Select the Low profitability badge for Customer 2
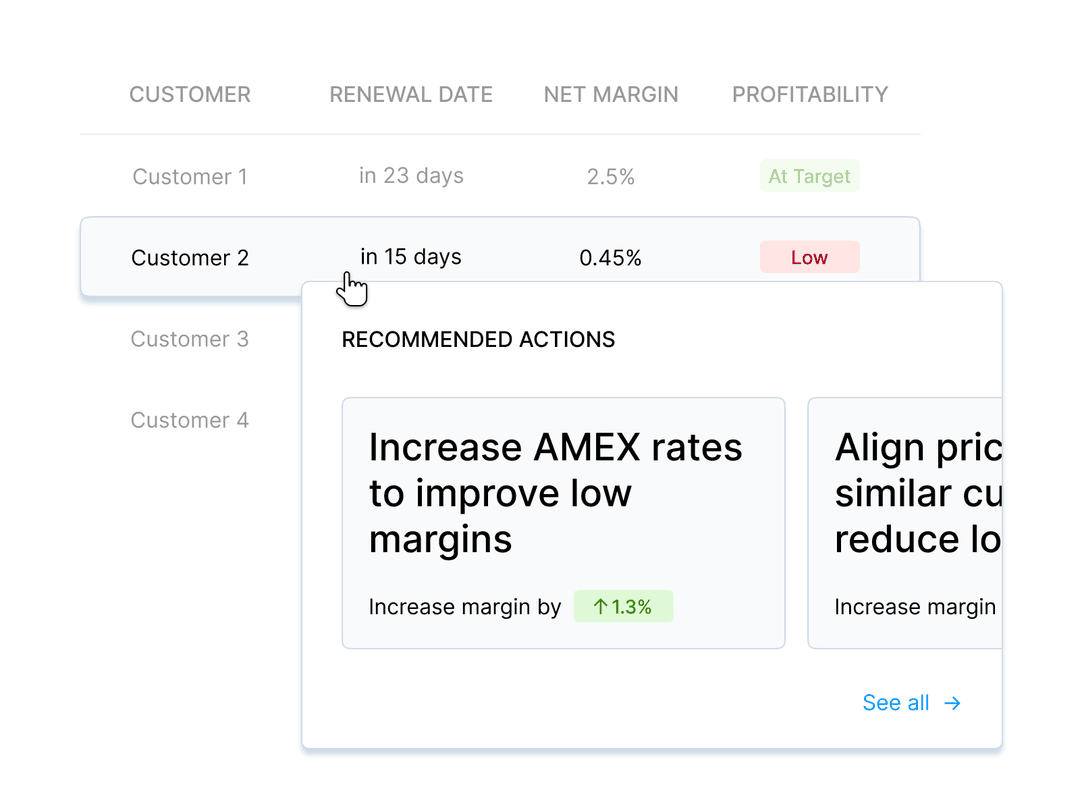Screen dimensions: 1080x810 pos(809,257)
